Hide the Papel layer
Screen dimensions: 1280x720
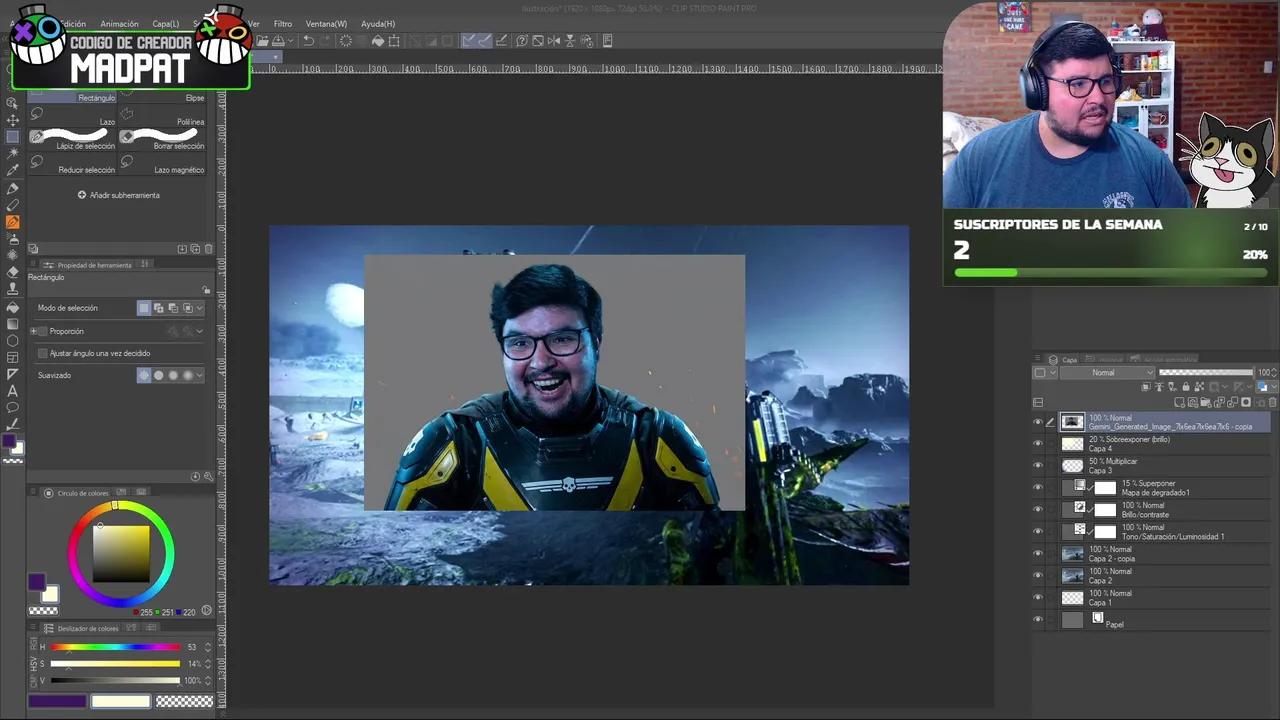pyautogui.click(x=1038, y=619)
